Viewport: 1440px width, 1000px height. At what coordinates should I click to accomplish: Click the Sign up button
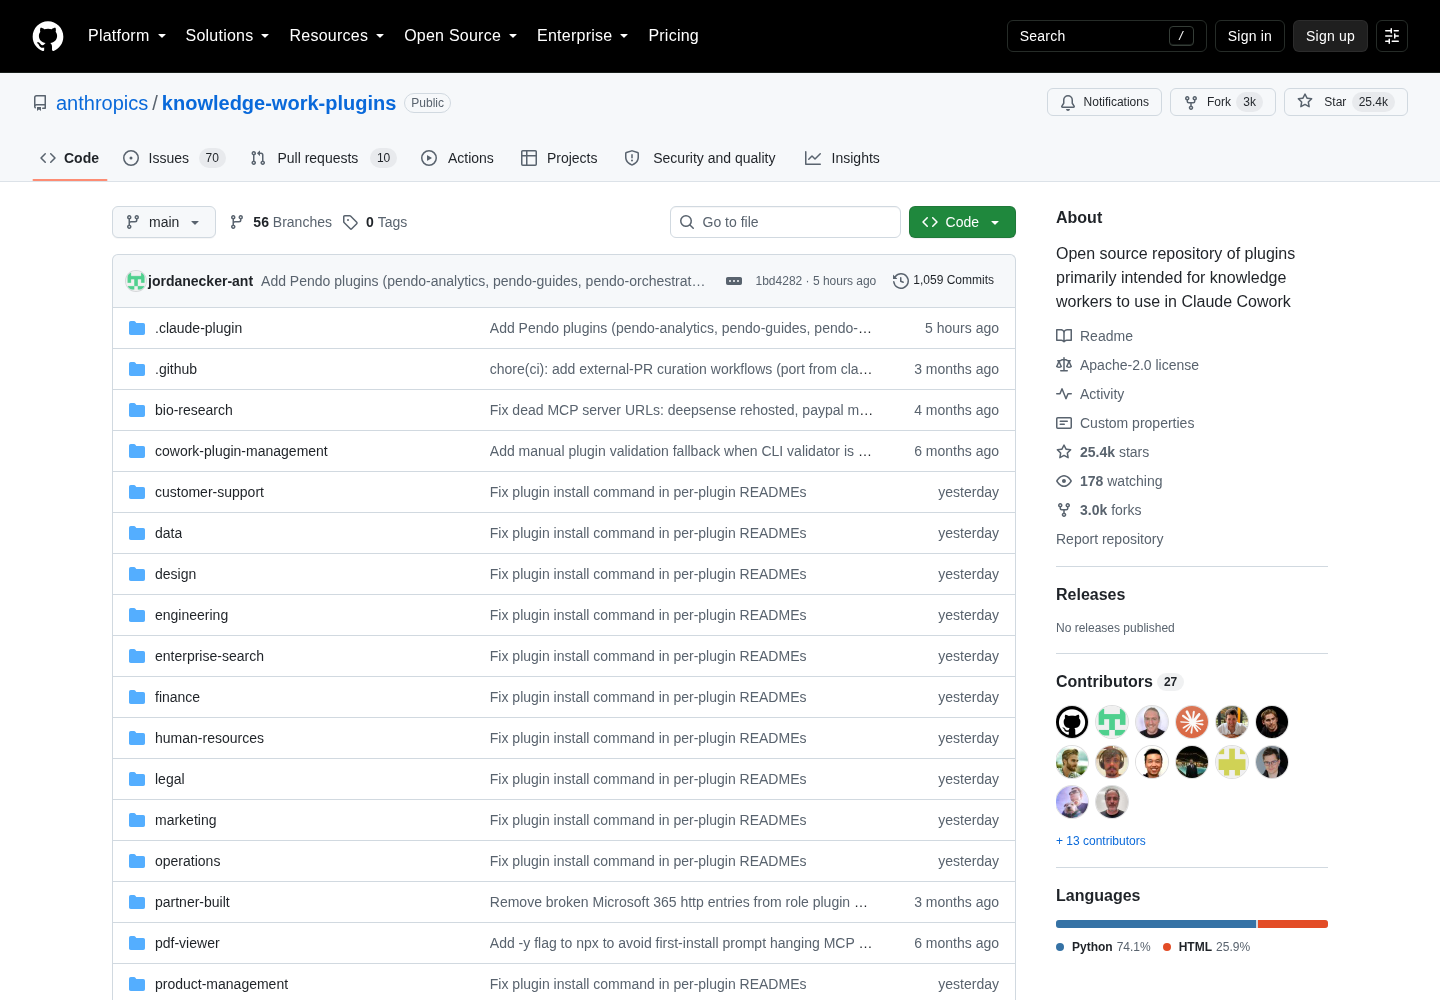pos(1330,36)
